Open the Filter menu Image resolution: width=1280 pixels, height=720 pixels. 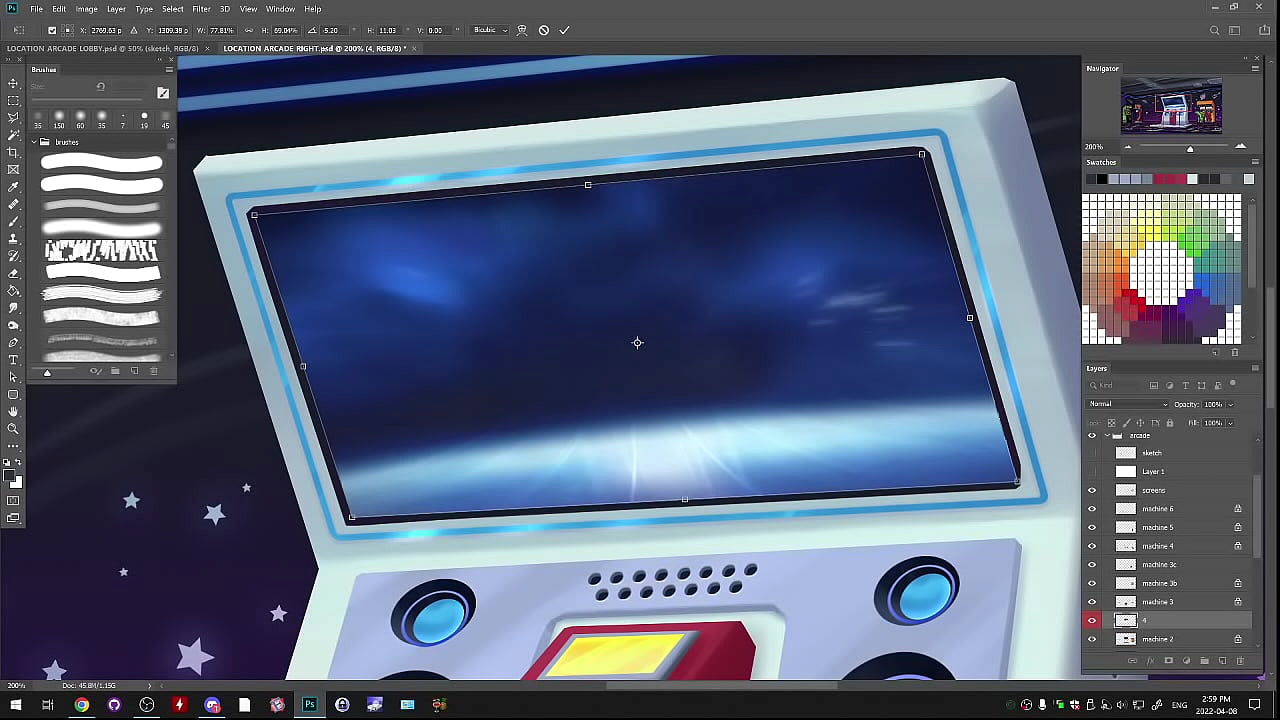click(x=201, y=9)
